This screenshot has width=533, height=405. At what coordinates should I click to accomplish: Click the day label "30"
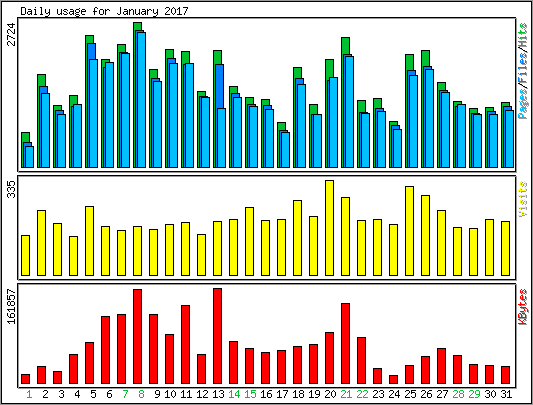tap(490, 394)
